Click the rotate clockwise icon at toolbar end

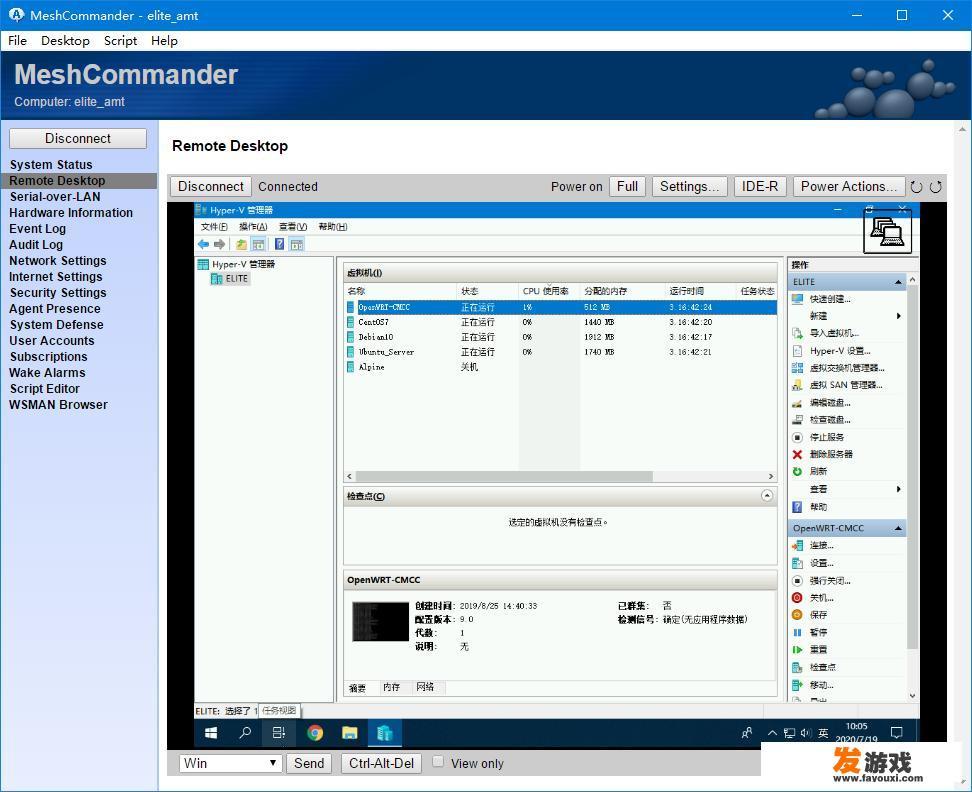pyautogui.click(x=936, y=187)
